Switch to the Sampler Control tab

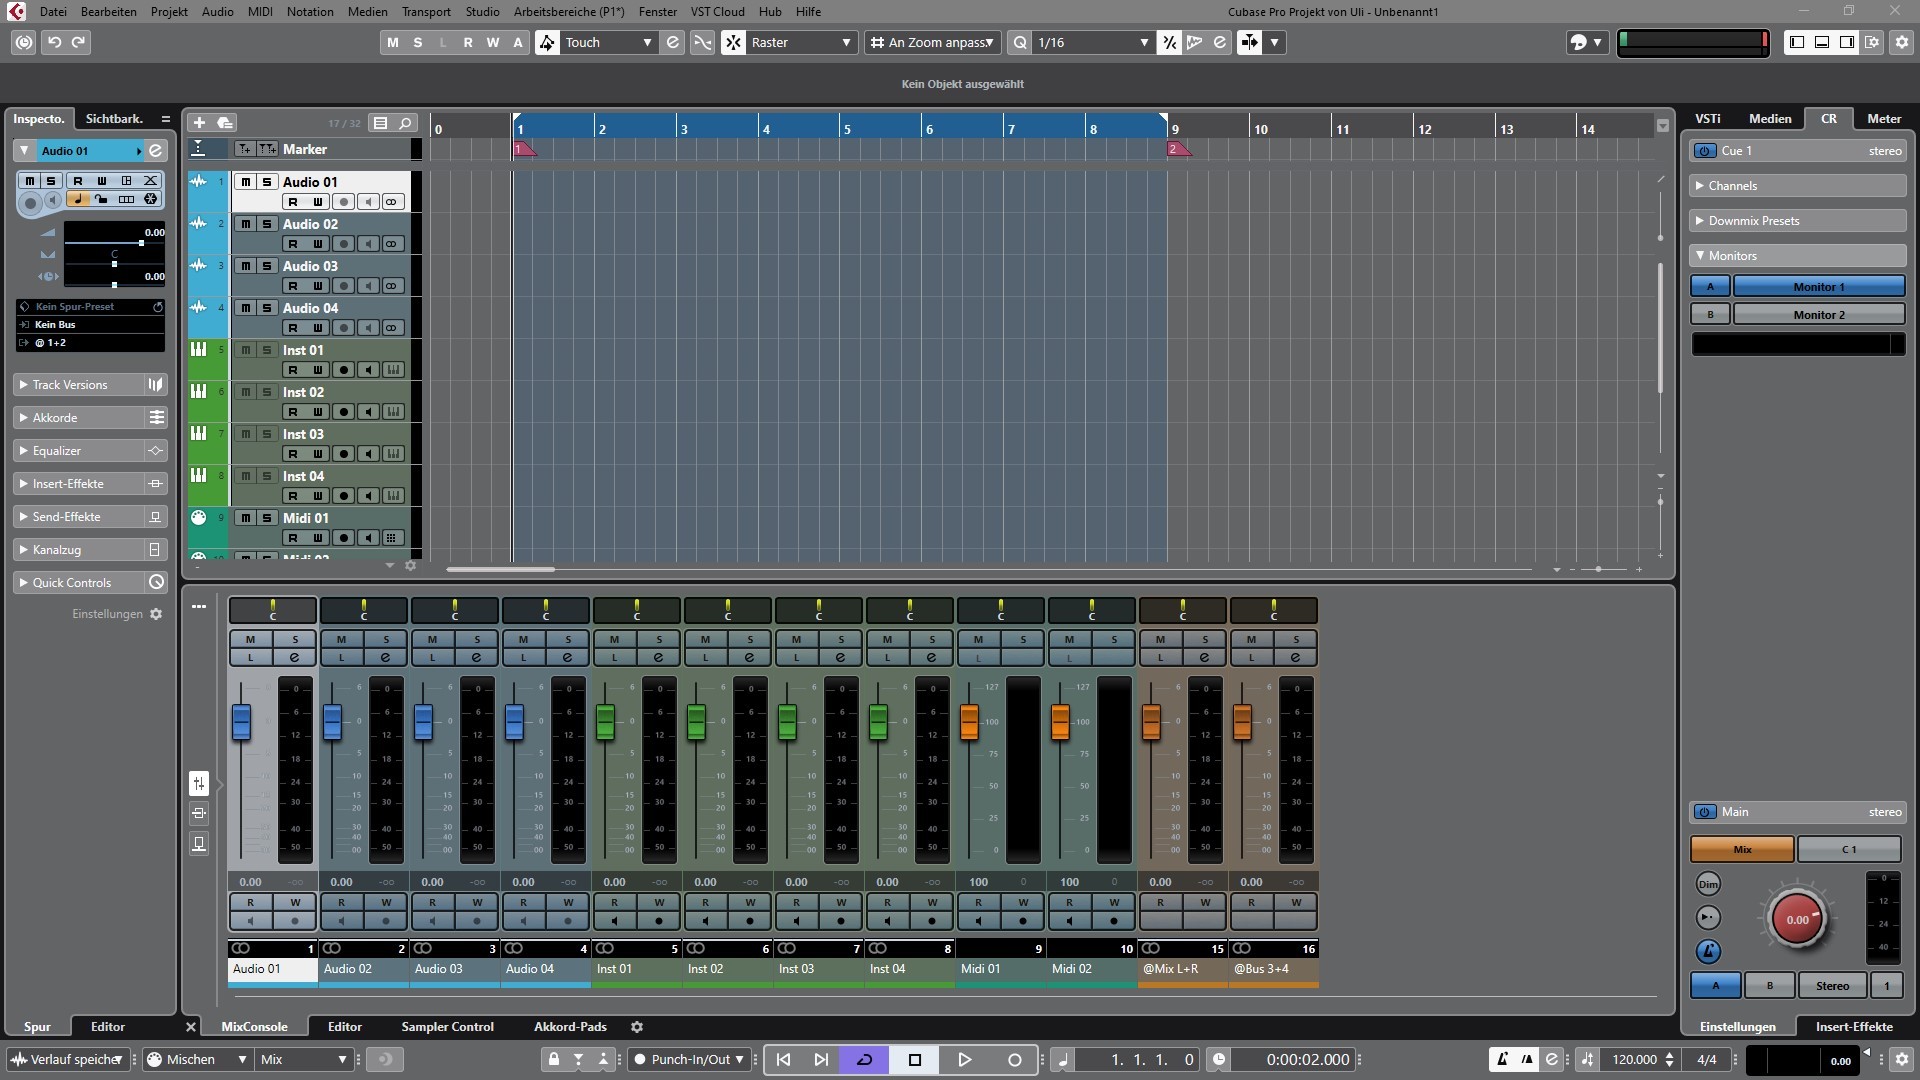coord(447,1026)
